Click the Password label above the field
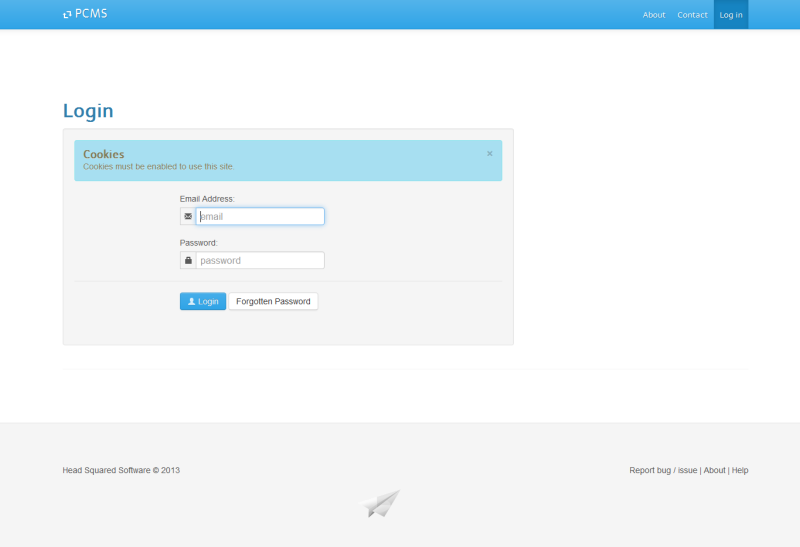 pos(198,243)
